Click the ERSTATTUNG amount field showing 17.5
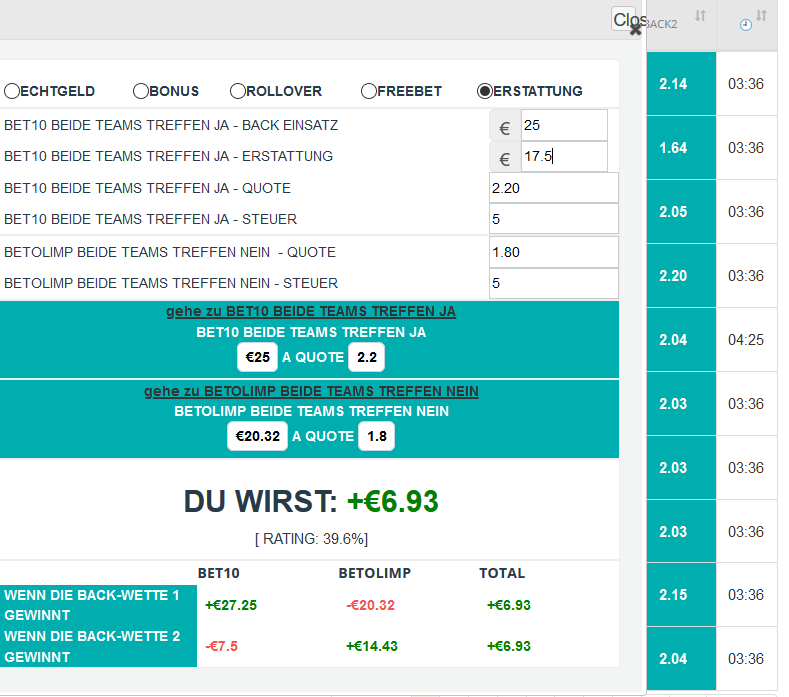789x697 pixels. (x=564, y=157)
